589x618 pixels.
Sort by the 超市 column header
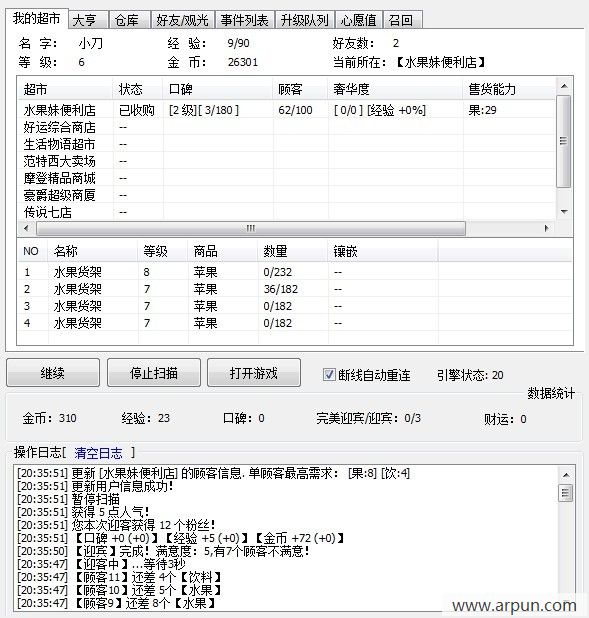(x=65, y=89)
